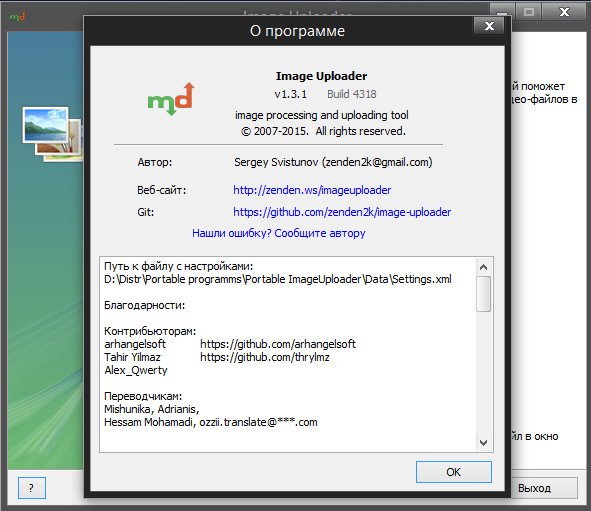Click the OK button in the About dialog
The width and height of the screenshot is (591, 511).
click(454, 472)
